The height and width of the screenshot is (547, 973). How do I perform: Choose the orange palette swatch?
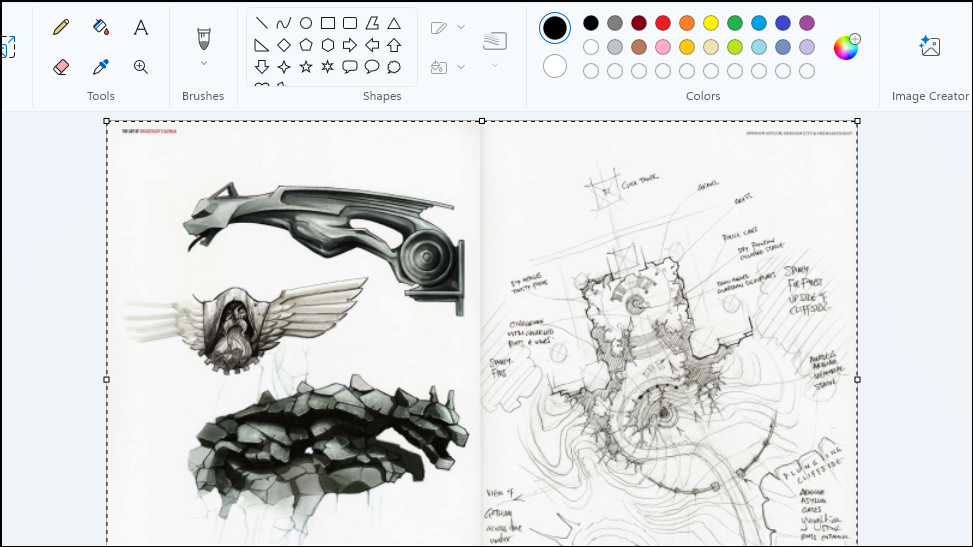click(687, 24)
